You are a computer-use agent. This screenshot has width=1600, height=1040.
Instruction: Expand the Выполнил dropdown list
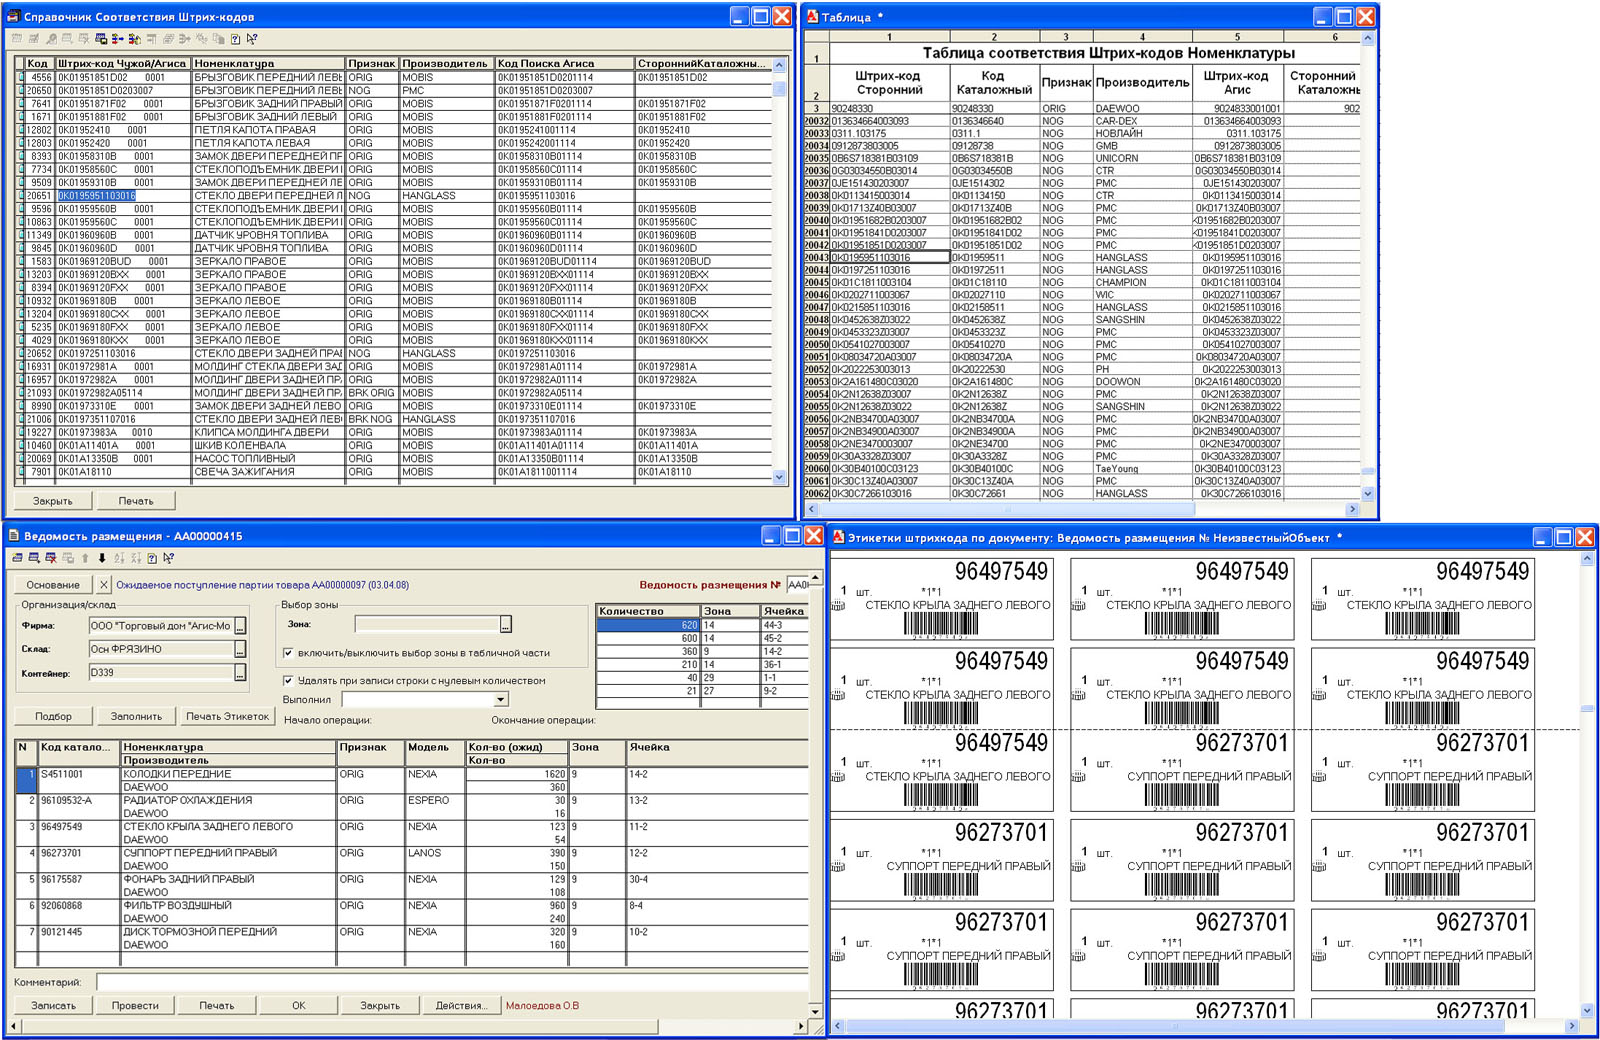tap(501, 699)
